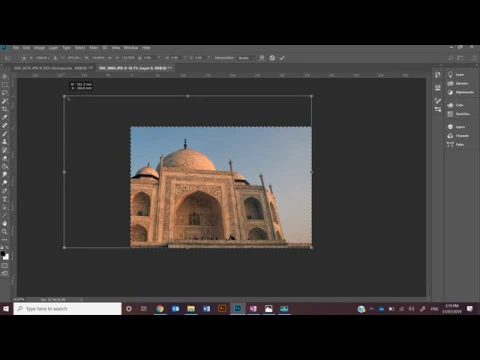The image size is (480, 360).
Task: Open the Interpolation dropdown
Action: tap(247, 58)
